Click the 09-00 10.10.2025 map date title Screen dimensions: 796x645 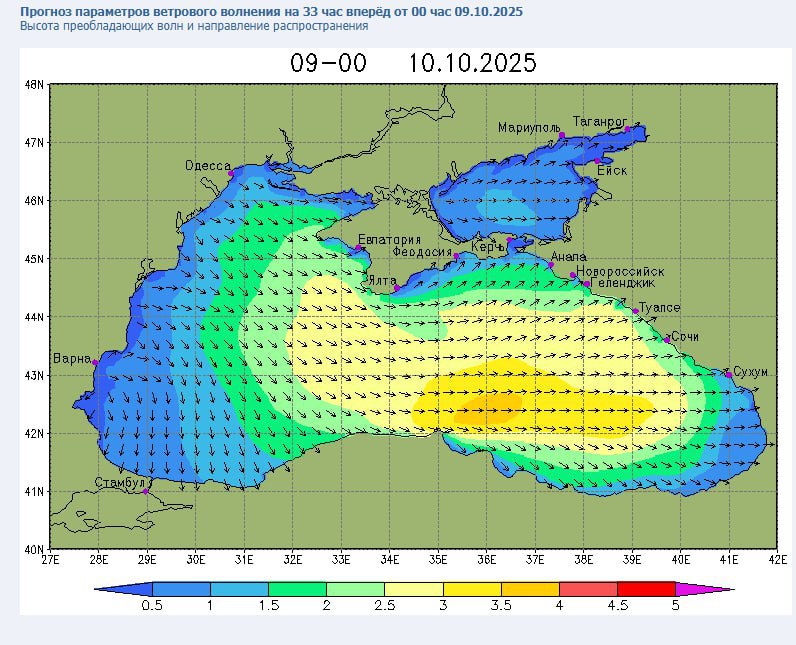pyautogui.click(x=413, y=63)
